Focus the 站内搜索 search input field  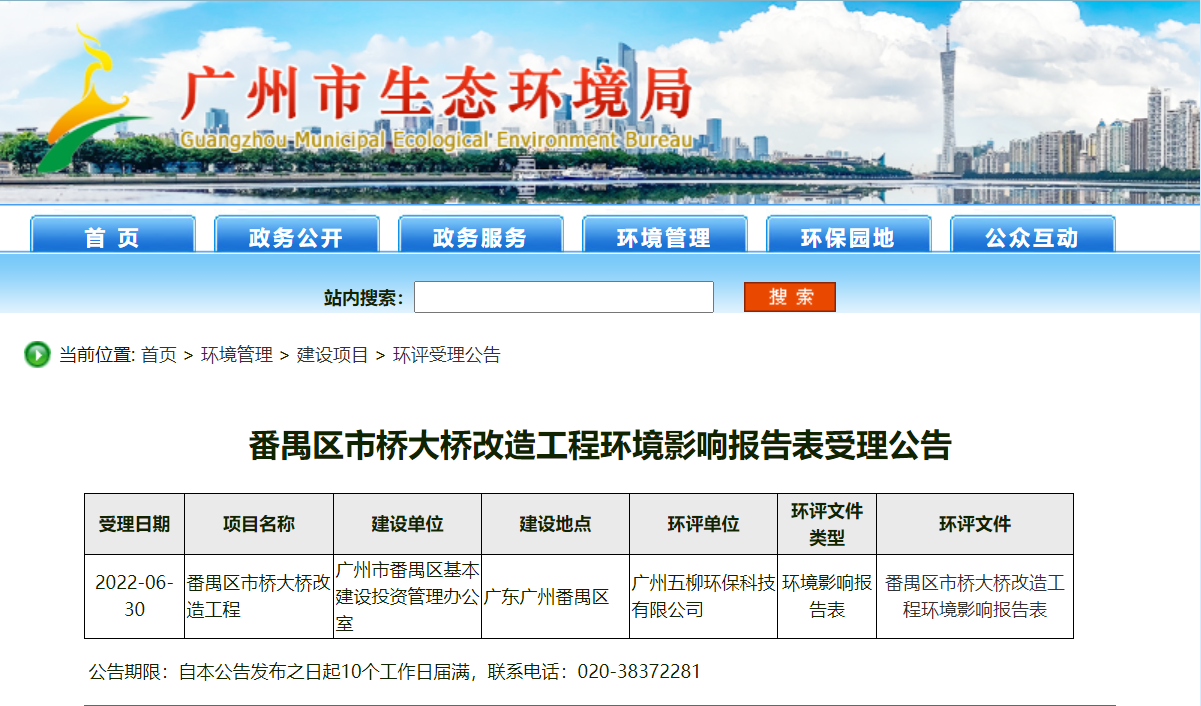pyautogui.click(x=563, y=297)
